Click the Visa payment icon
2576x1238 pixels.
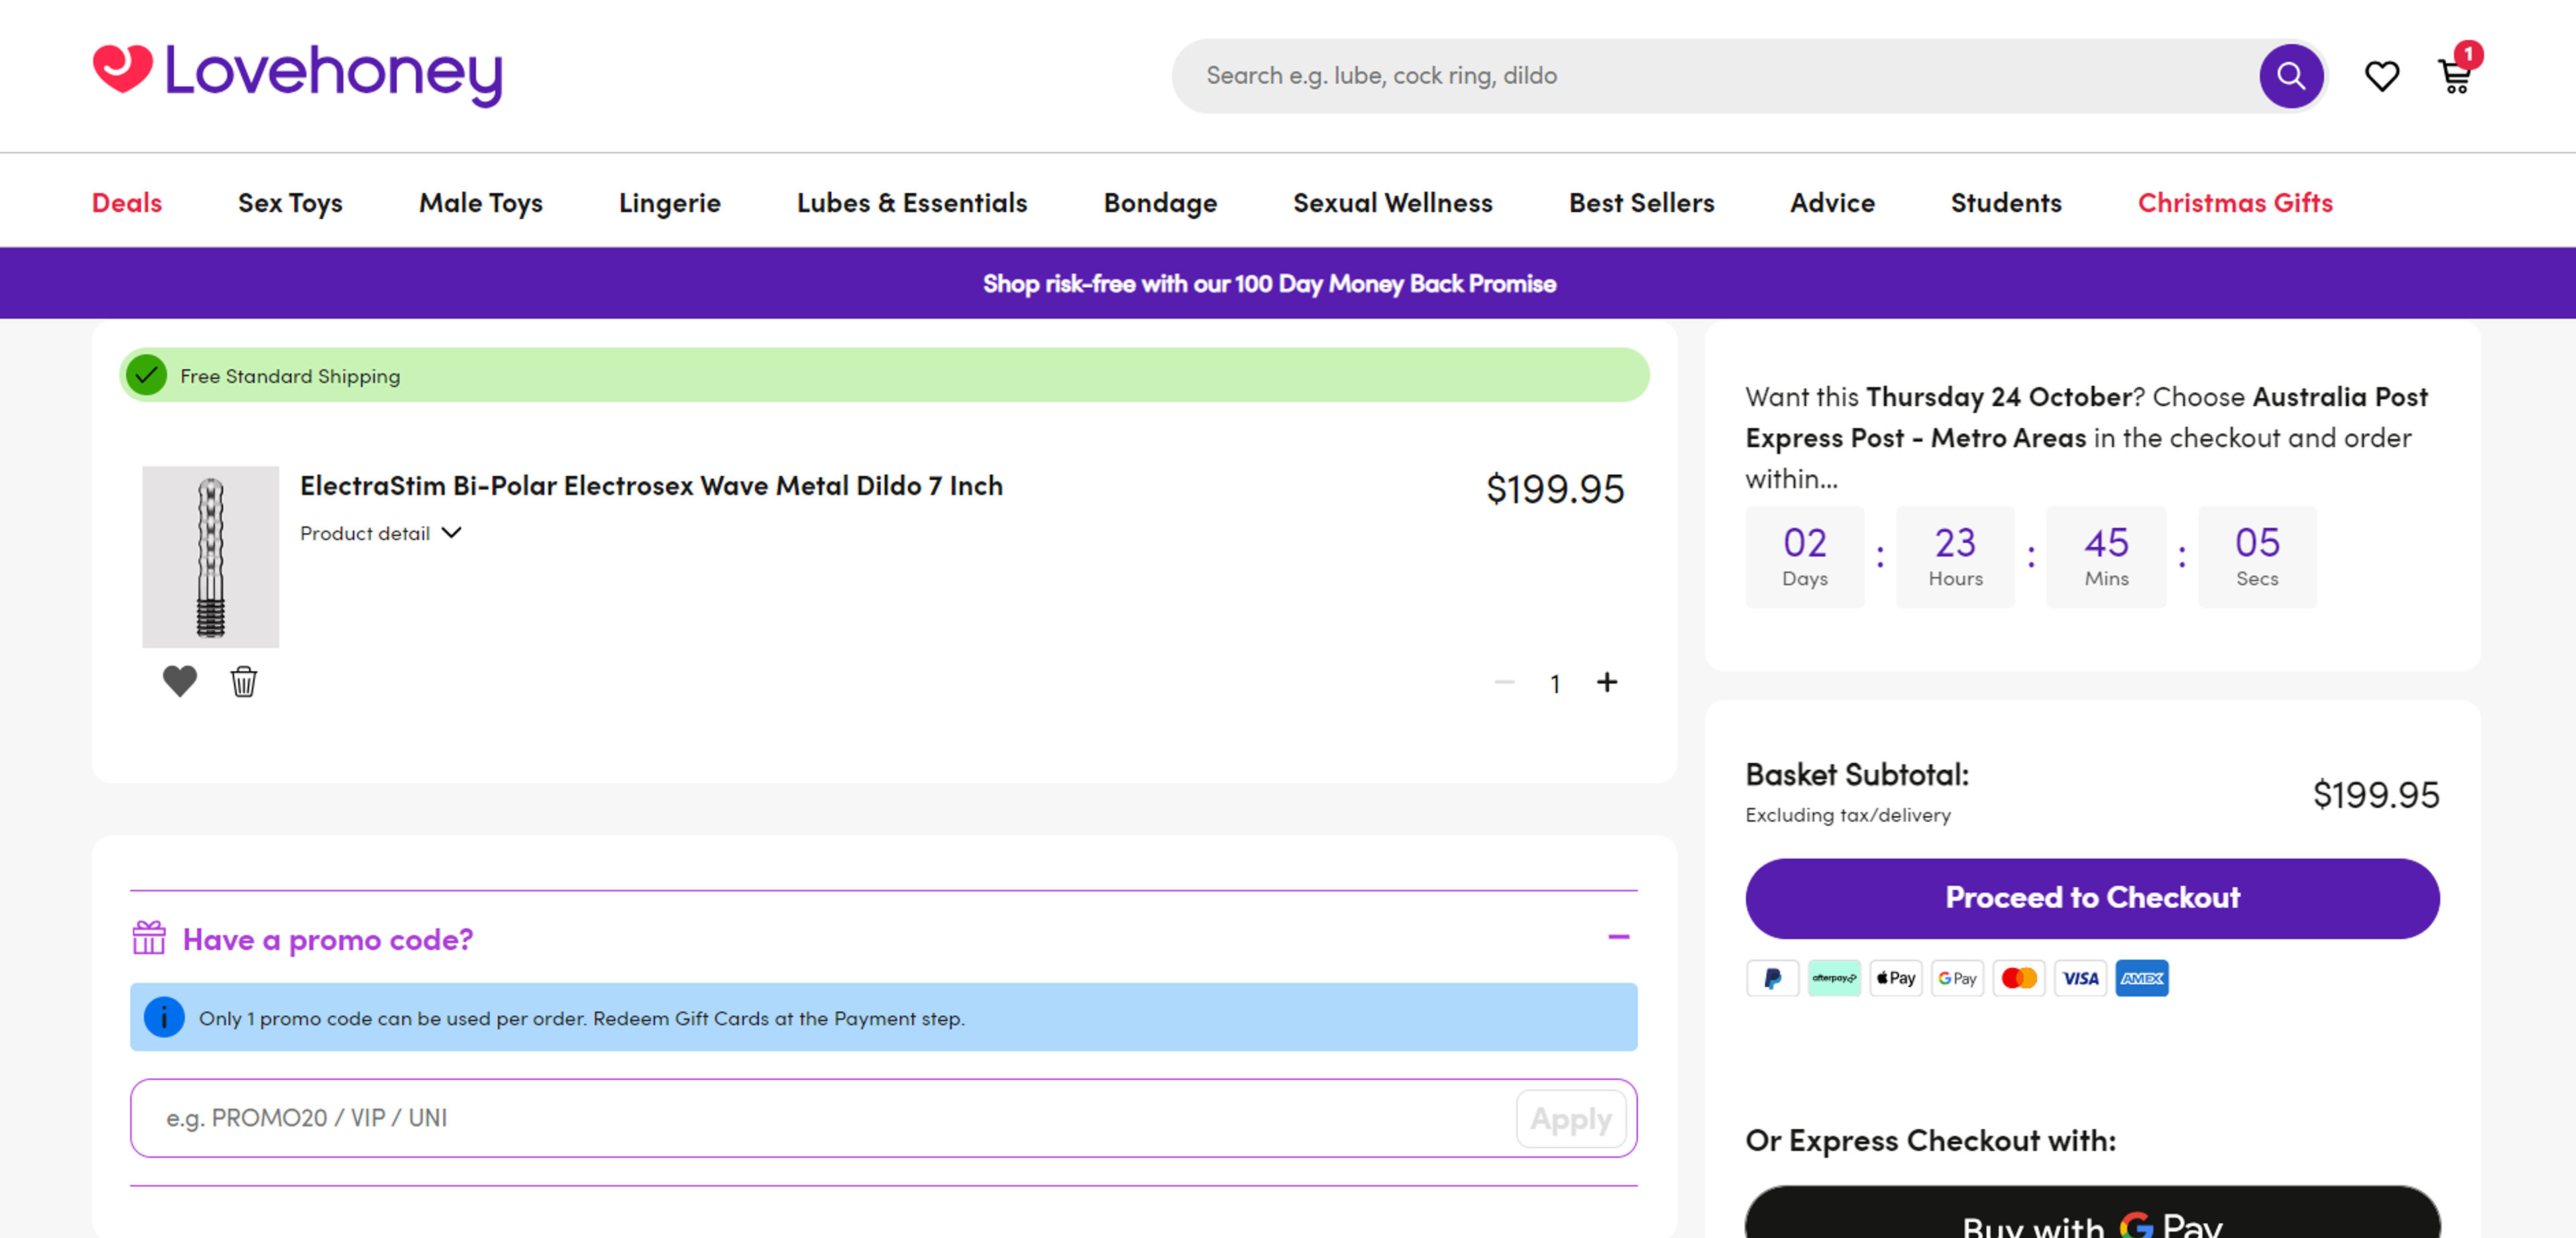pyautogui.click(x=2080, y=978)
